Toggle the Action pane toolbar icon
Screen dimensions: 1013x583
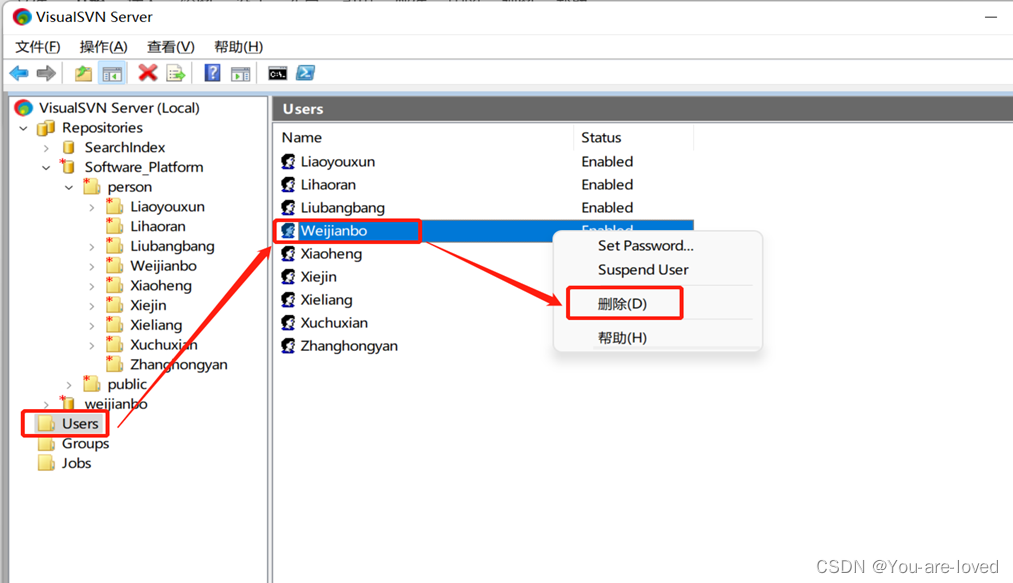(x=240, y=74)
